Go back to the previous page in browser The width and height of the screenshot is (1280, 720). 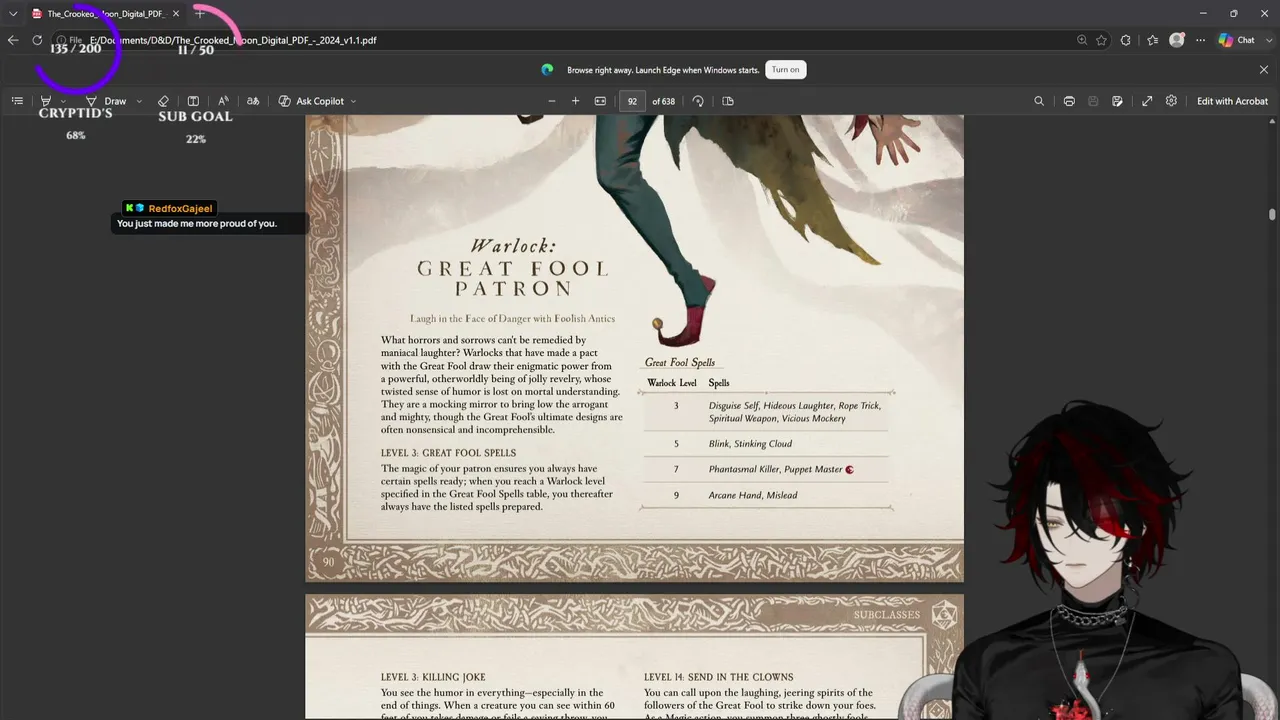pyautogui.click(x=13, y=40)
